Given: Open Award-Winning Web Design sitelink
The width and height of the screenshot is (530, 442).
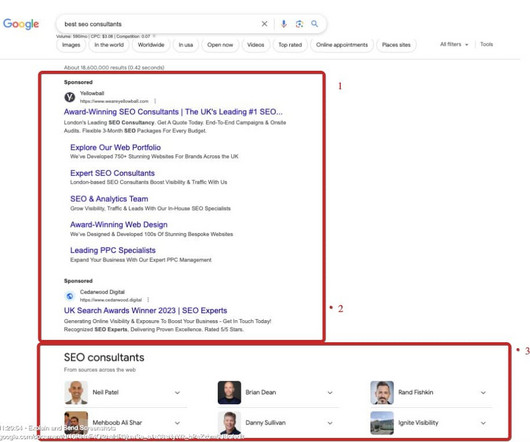Looking at the screenshot, I should [x=119, y=225].
